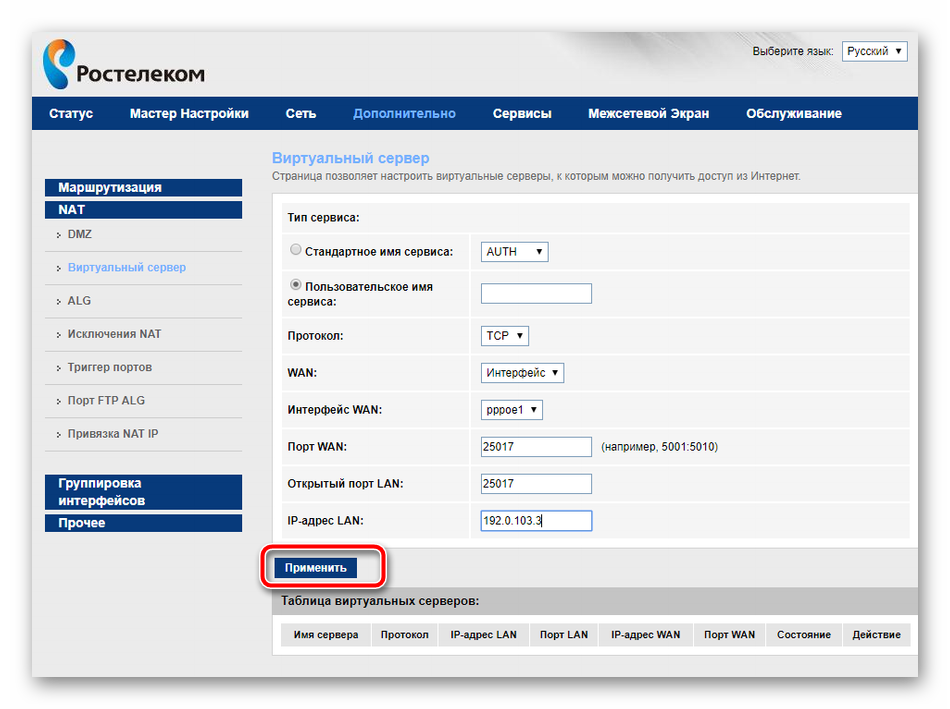Expand the WAN Интерфейс dropdown
The width and height of the screenshot is (950, 709).
522,373
